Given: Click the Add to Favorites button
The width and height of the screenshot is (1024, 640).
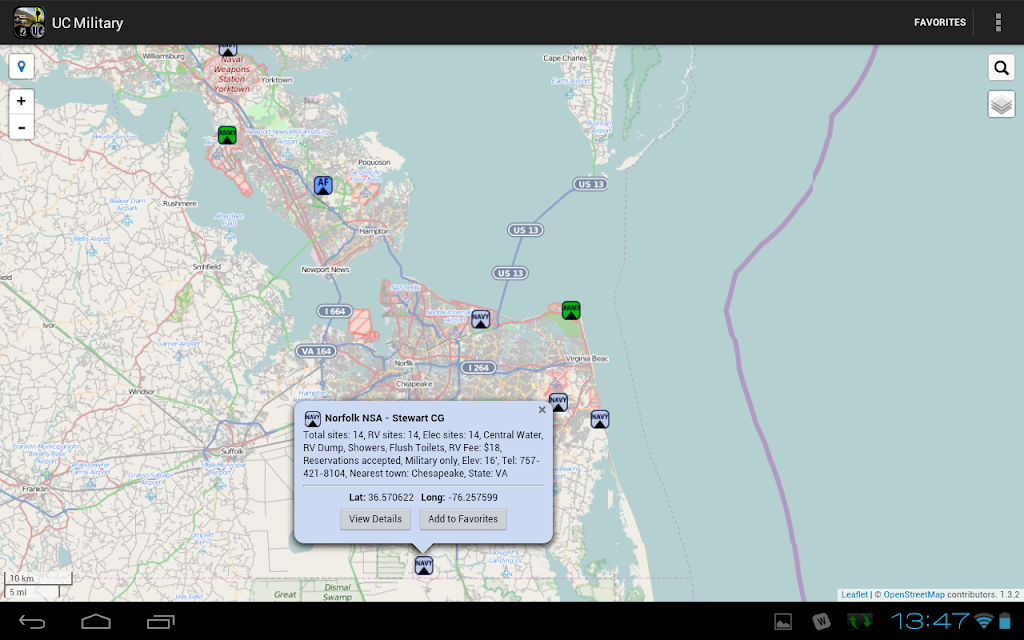Looking at the screenshot, I should pos(463,519).
